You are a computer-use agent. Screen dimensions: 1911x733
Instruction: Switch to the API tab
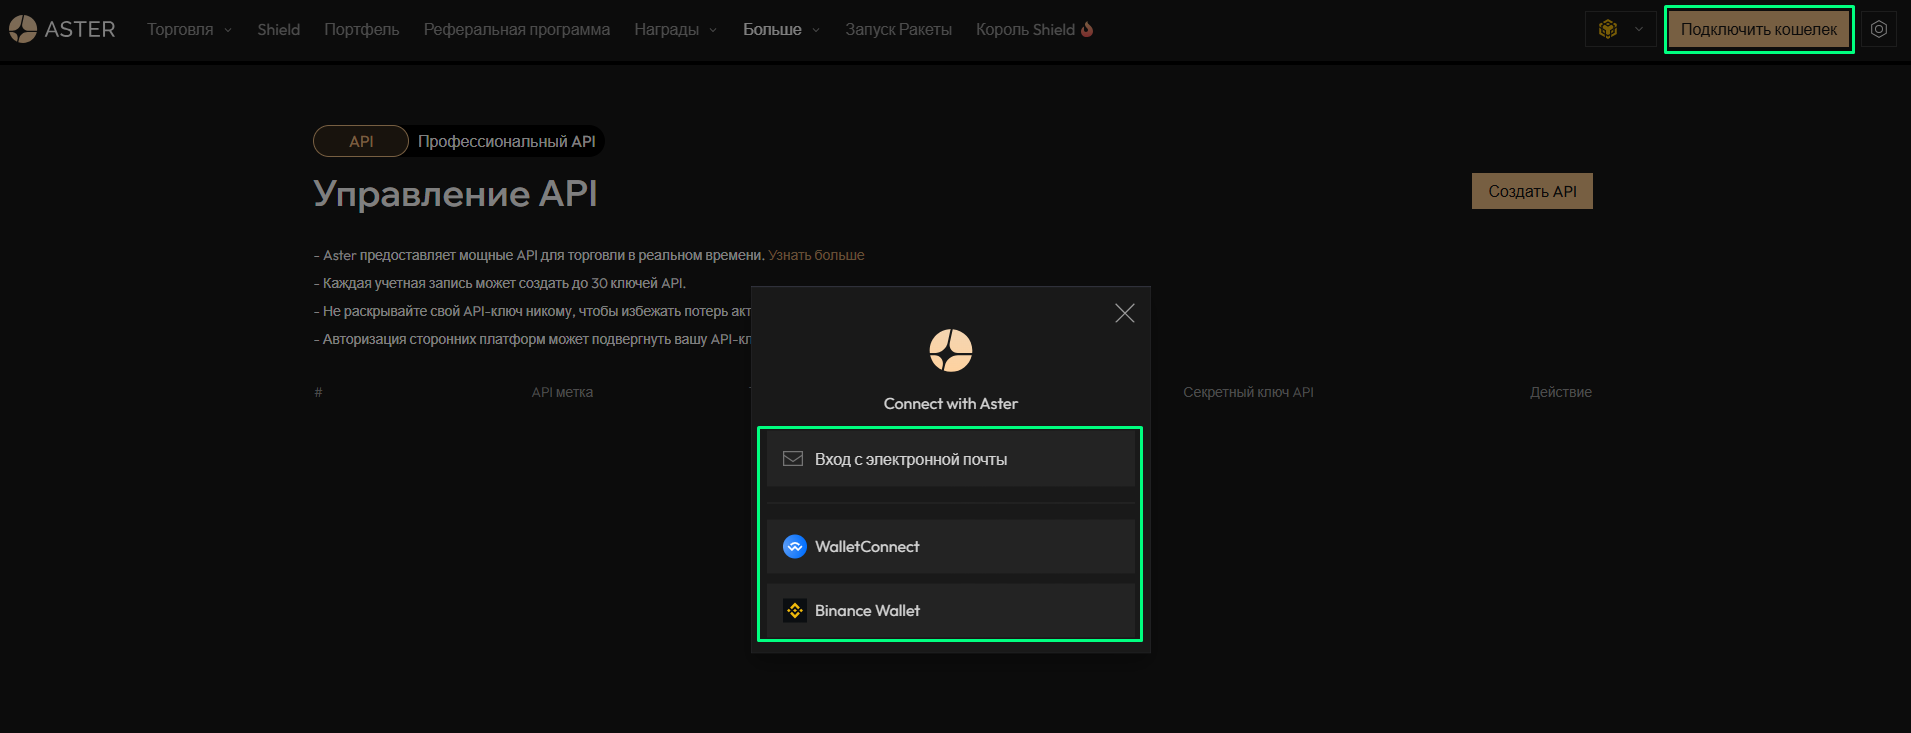click(361, 141)
